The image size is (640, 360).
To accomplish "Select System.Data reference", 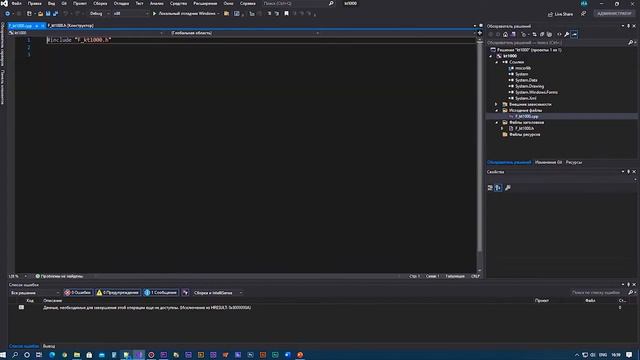I will [526, 80].
